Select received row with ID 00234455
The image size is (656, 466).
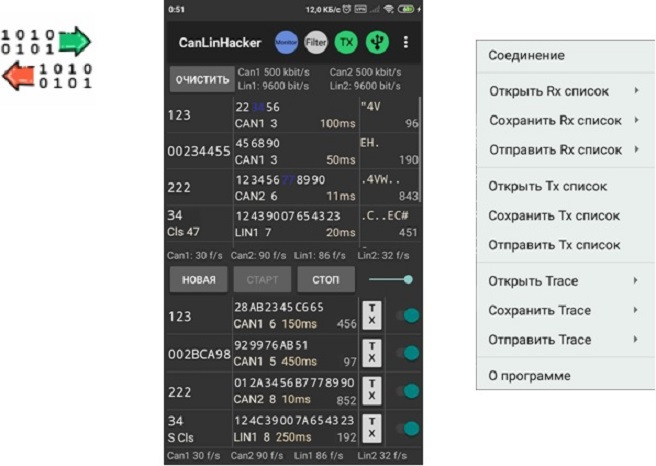coord(294,151)
